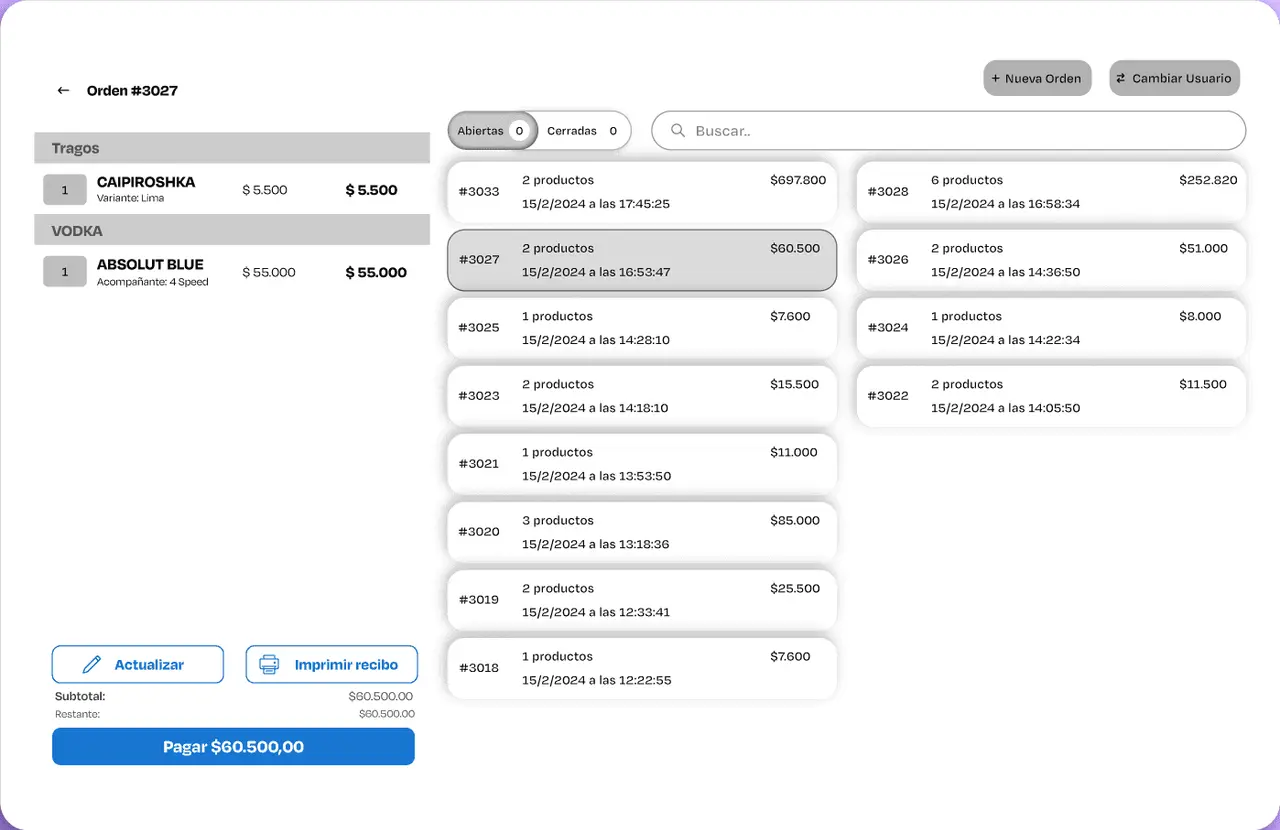Create a new order with Nueva Orden
Viewport: 1280px width, 830px height.
pos(1037,78)
